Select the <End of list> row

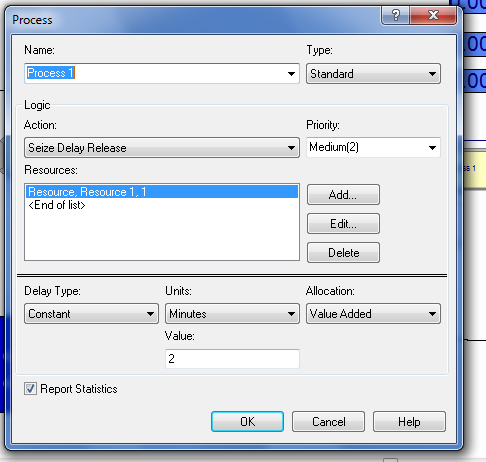(162, 205)
